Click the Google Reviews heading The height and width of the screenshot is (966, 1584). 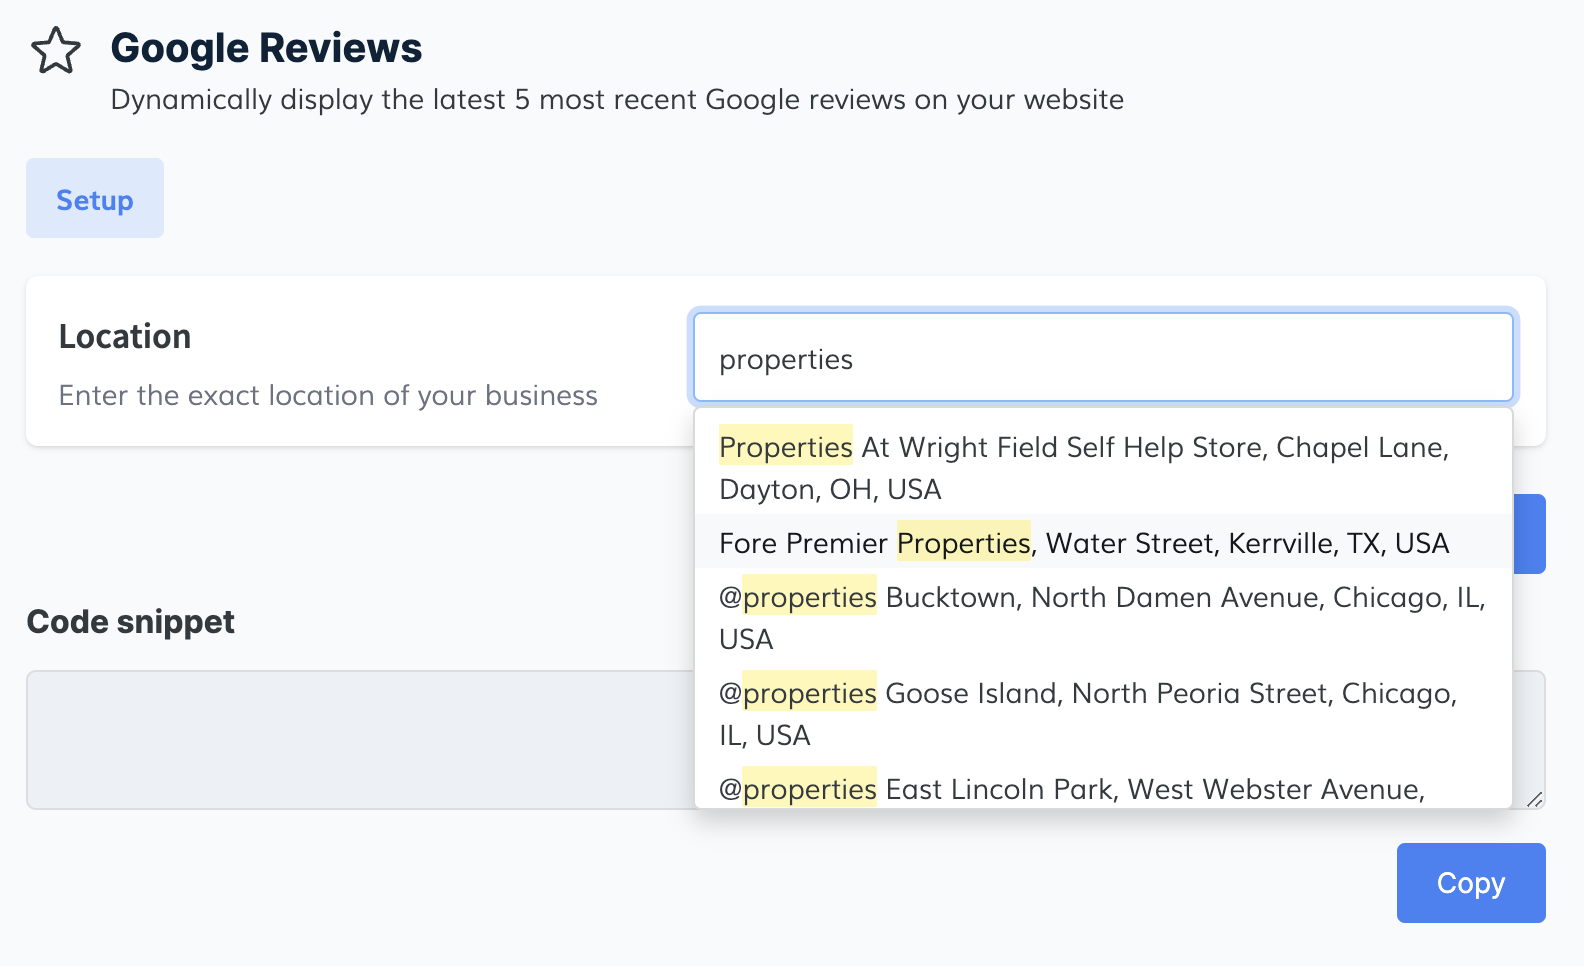click(x=266, y=48)
